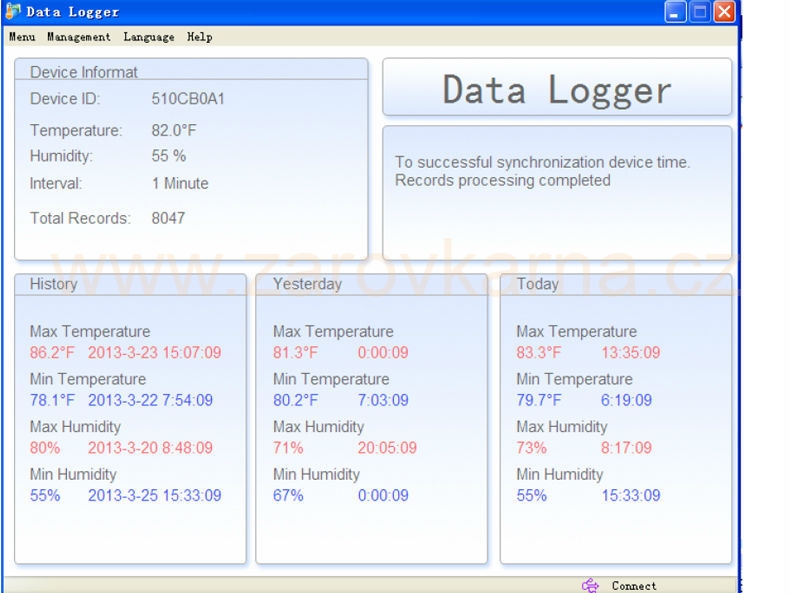Click the USB connect icon in status bar
Viewport: 790px width, 593px height.
(x=590, y=585)
